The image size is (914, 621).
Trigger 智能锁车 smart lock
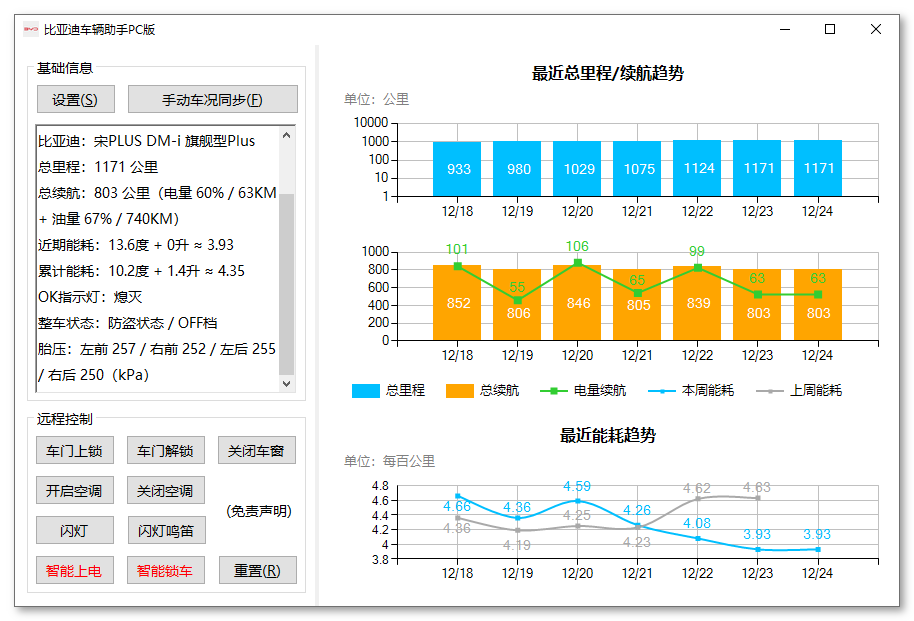165,570
